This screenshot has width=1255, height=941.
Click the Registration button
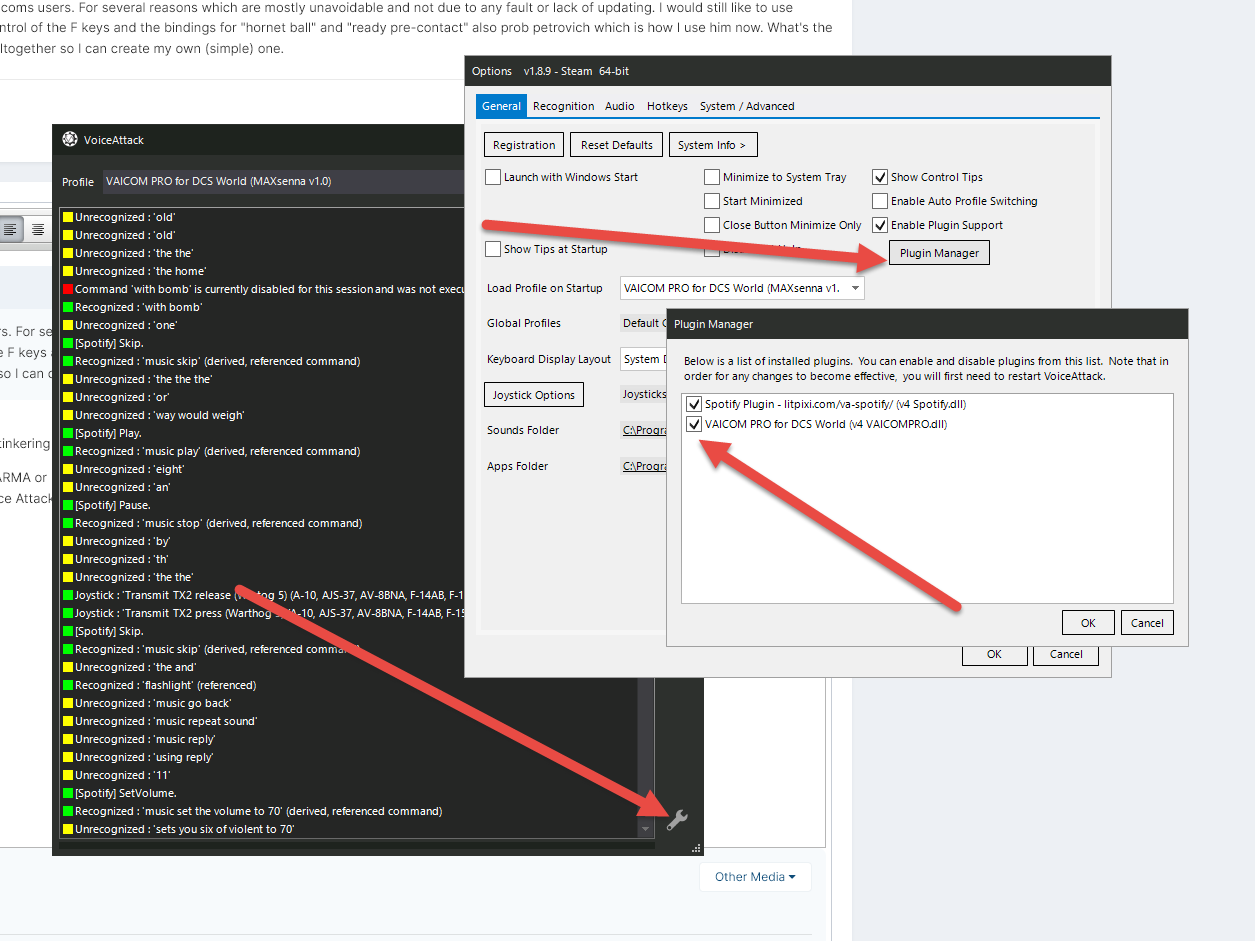(x=524, y=145)
